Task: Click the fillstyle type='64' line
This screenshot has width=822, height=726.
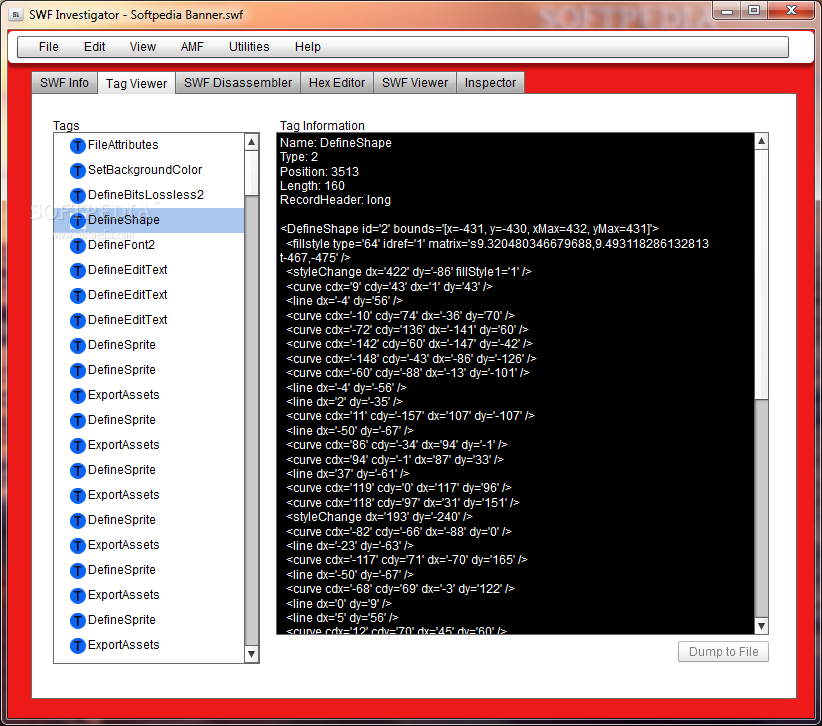Action: click(494, 251)
